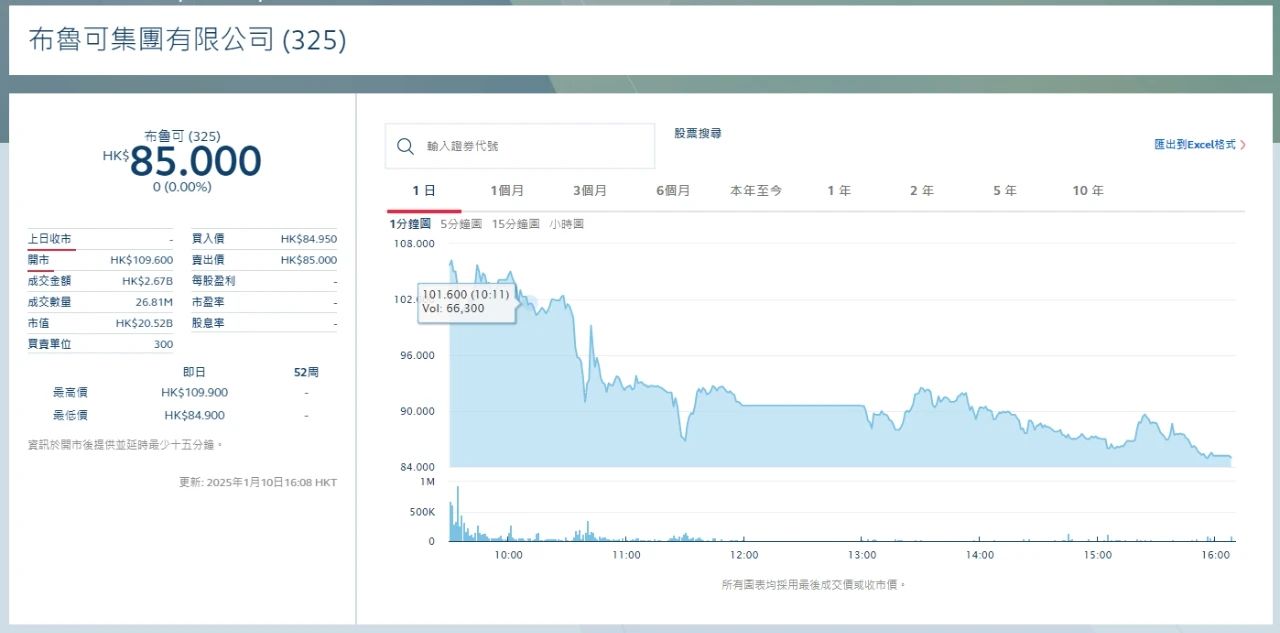Click the 每股盈利 label
The image size is (1280, 633).
[x=213, y=281]
